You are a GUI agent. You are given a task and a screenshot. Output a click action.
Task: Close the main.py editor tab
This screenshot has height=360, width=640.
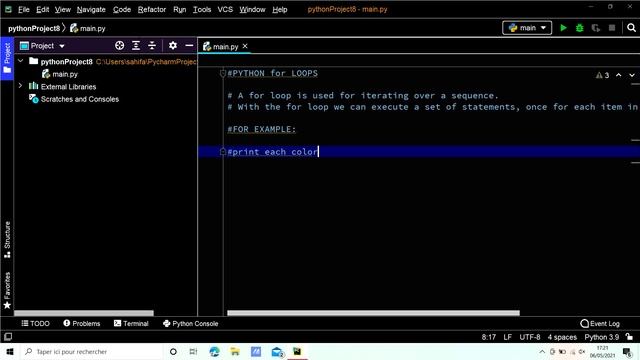[245, 46]
